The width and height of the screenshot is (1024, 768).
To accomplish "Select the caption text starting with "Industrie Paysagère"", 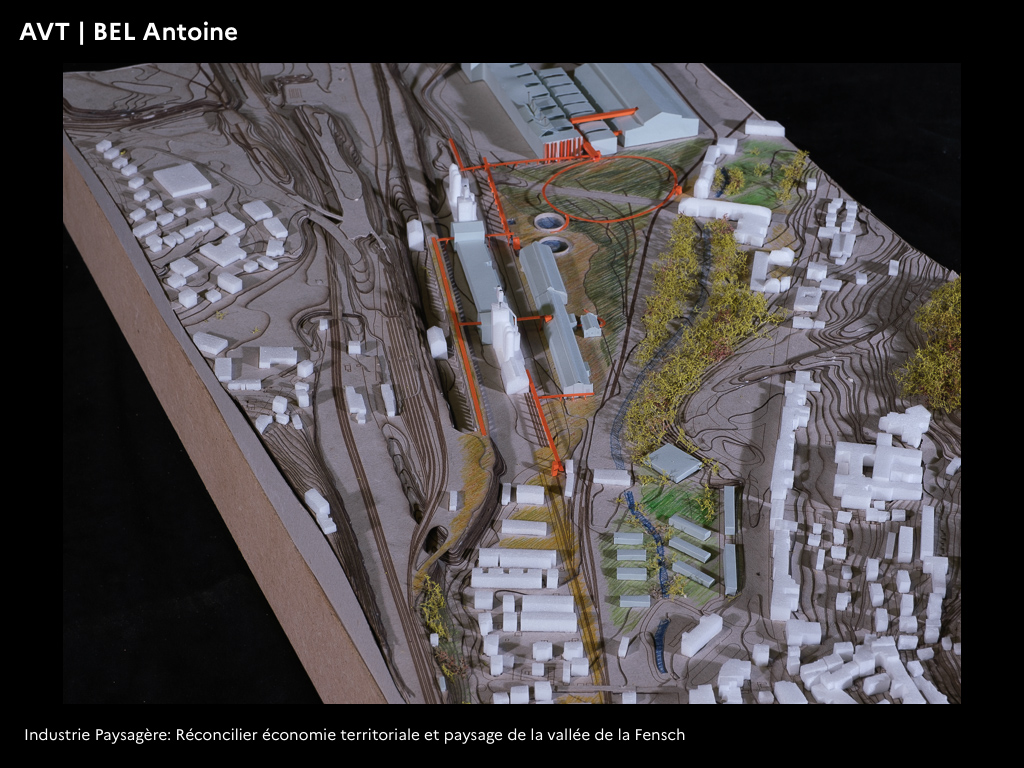I will [x=354, y=735].
